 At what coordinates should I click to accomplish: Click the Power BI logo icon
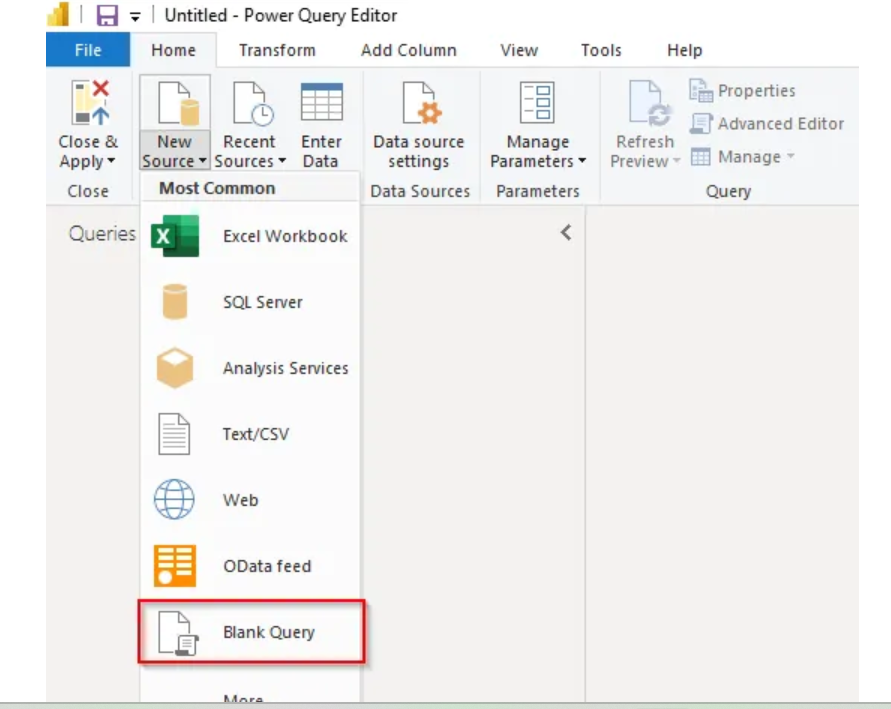[x=58, y=15]
